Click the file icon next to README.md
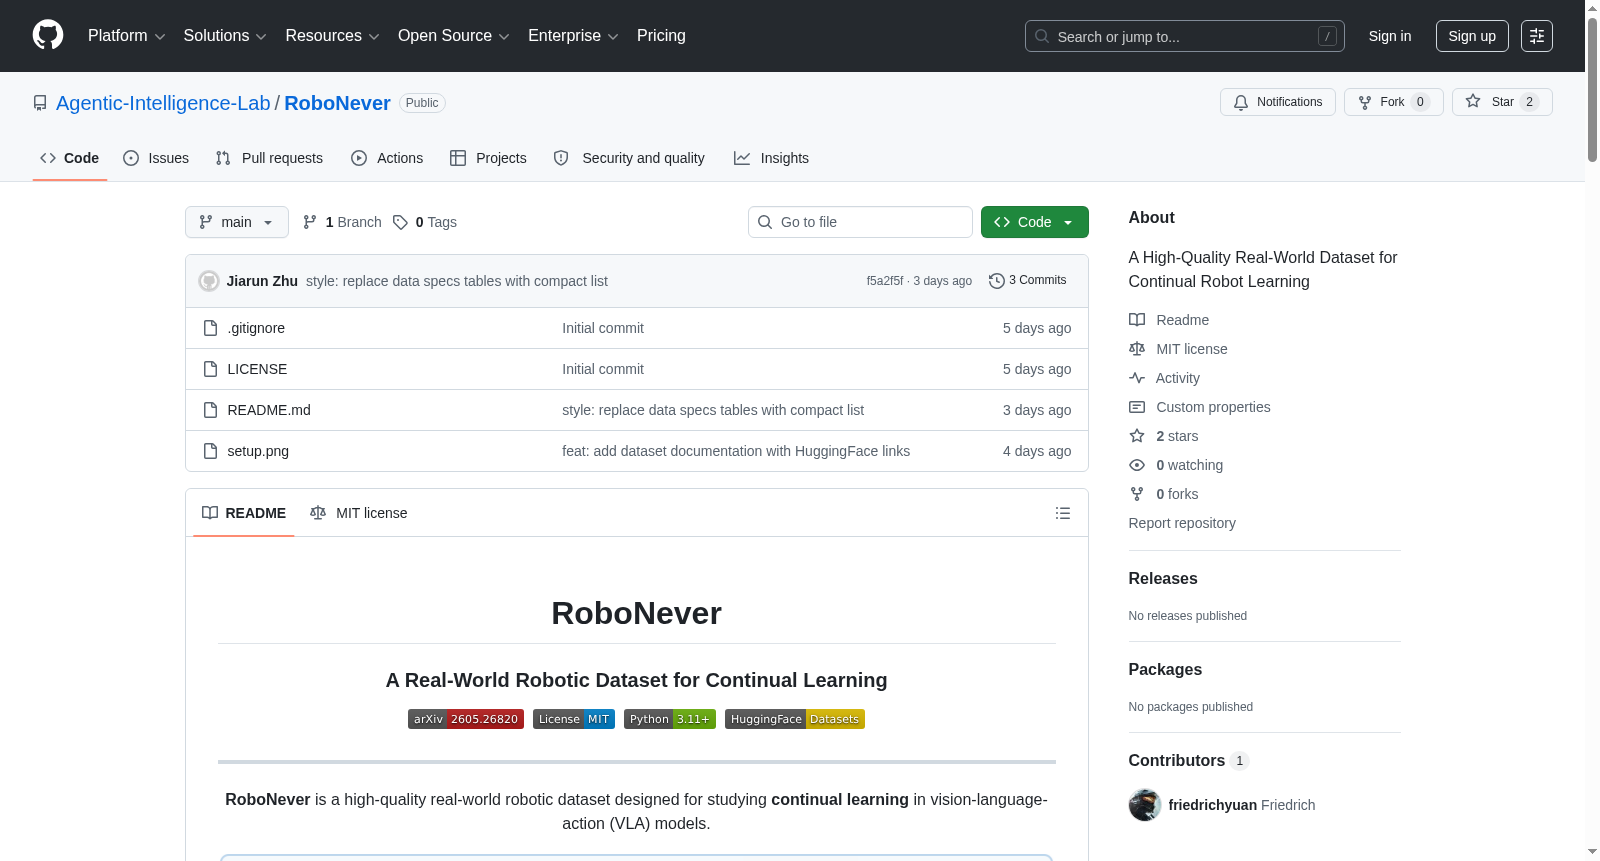The width and height of the screenshot is (1600, 861). (x=210, y=410)
